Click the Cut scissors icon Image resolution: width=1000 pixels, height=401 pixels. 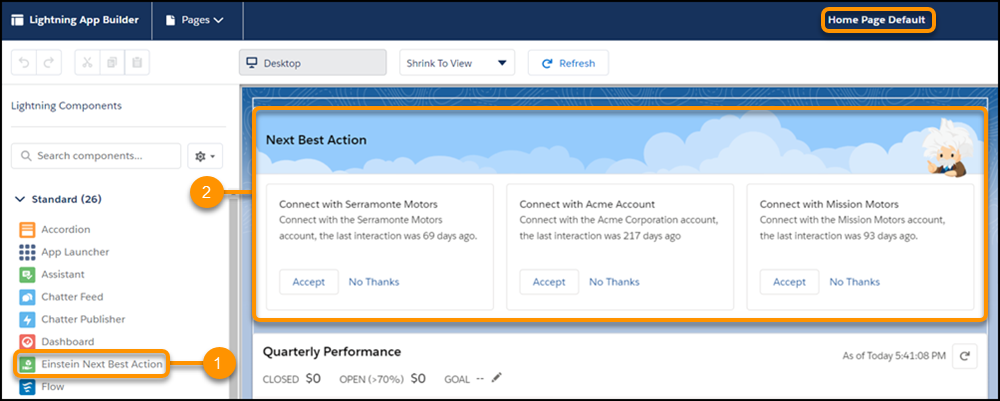[88, 63]
